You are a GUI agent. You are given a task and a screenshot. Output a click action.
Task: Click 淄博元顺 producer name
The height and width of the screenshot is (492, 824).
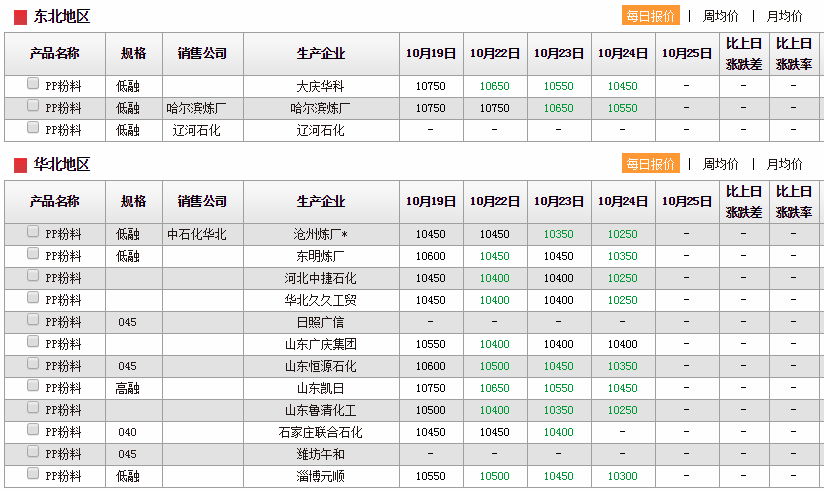pyautogui.click(x=321, y=476)
